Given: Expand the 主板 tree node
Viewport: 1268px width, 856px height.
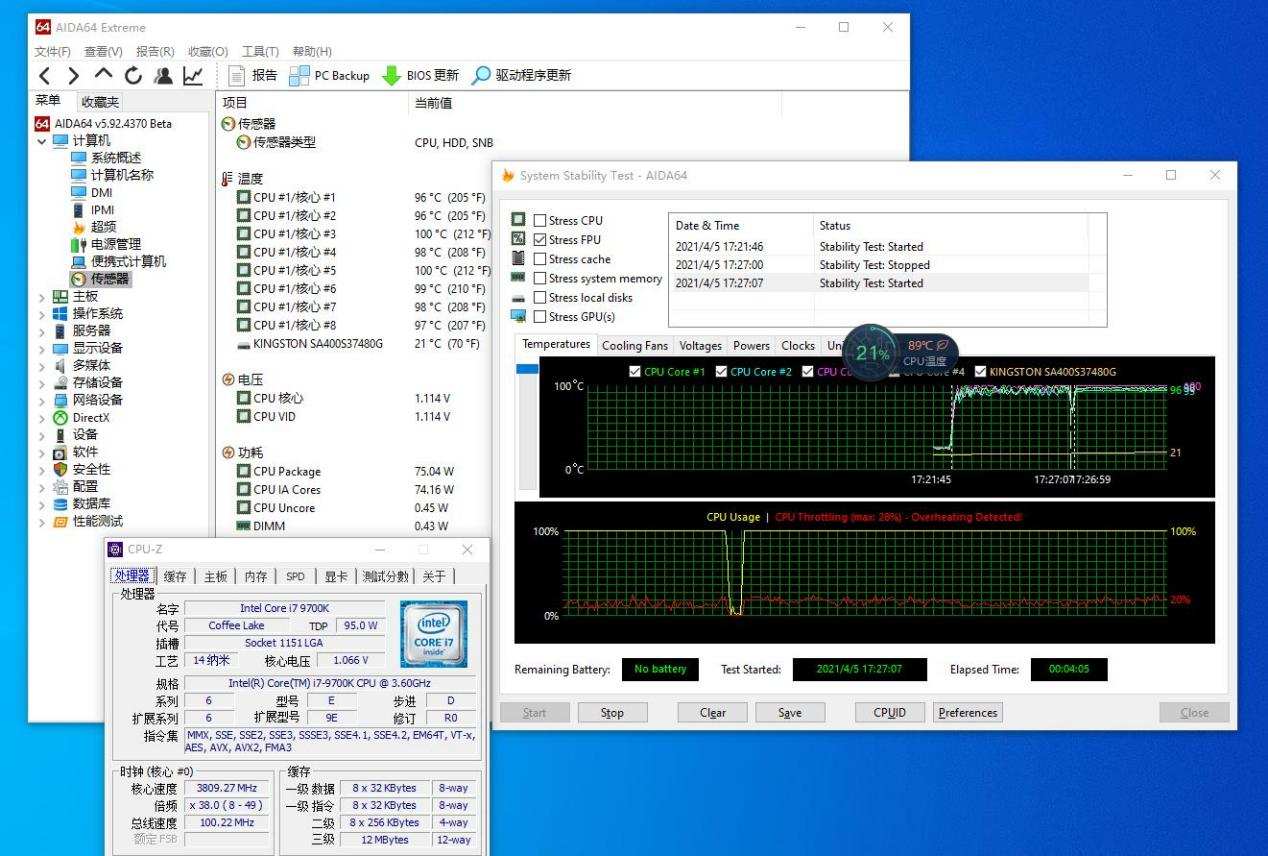Looking at the screenshot, I should click(42, 297).
